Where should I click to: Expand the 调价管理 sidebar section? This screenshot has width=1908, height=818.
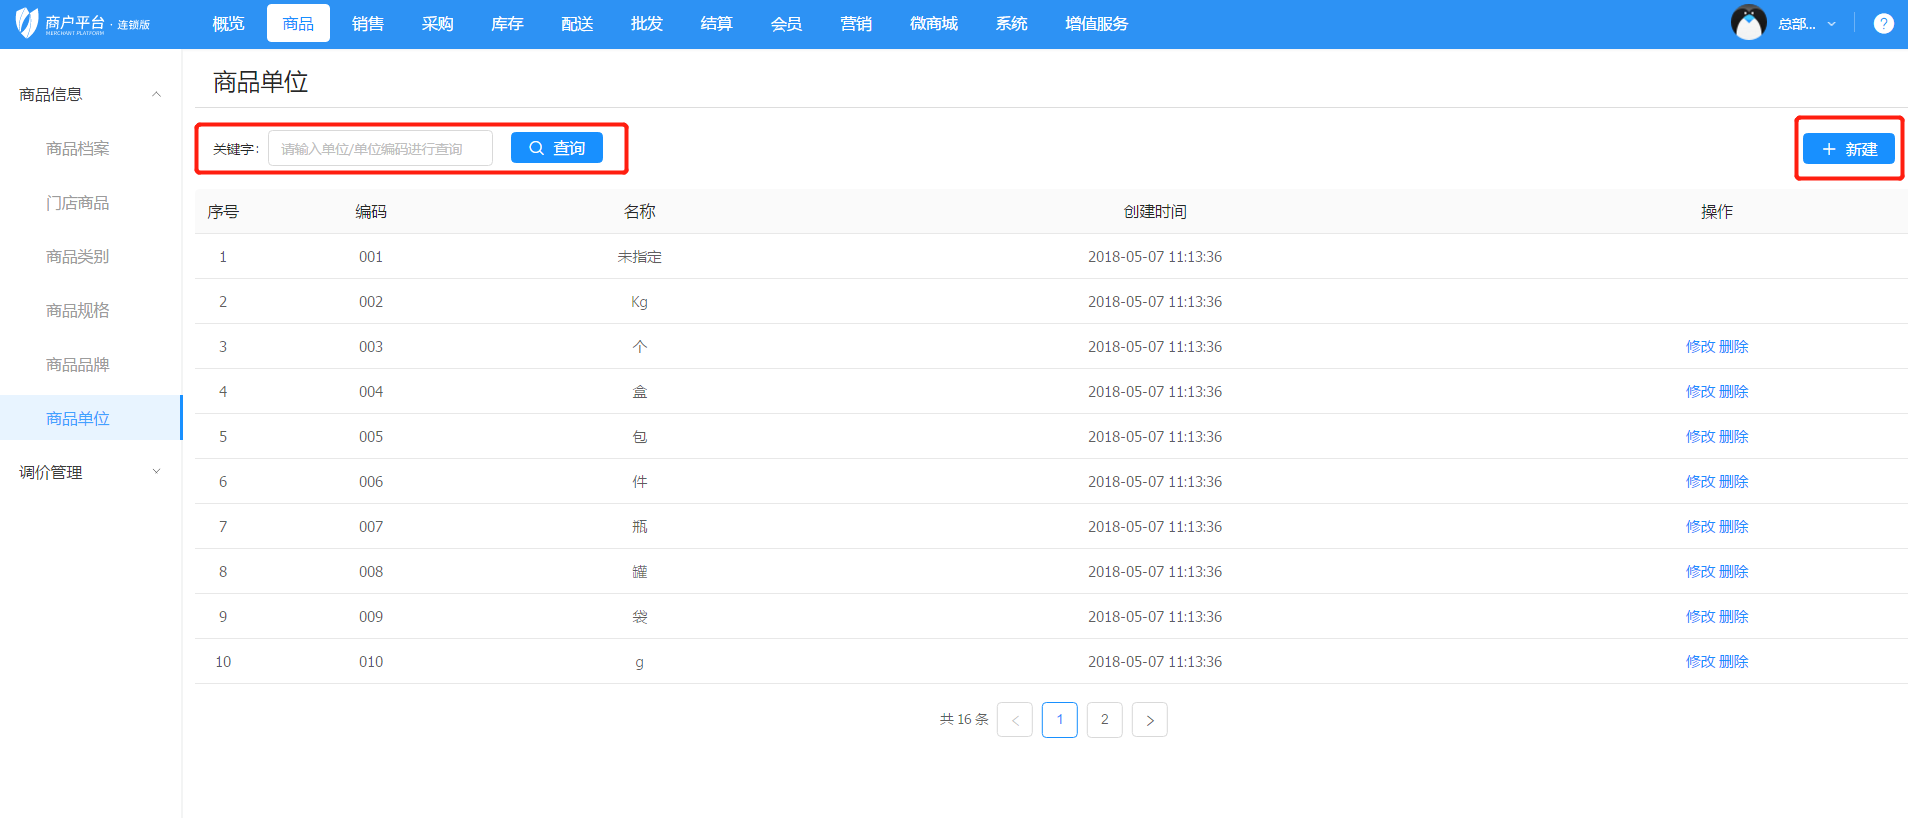point(156,472)
